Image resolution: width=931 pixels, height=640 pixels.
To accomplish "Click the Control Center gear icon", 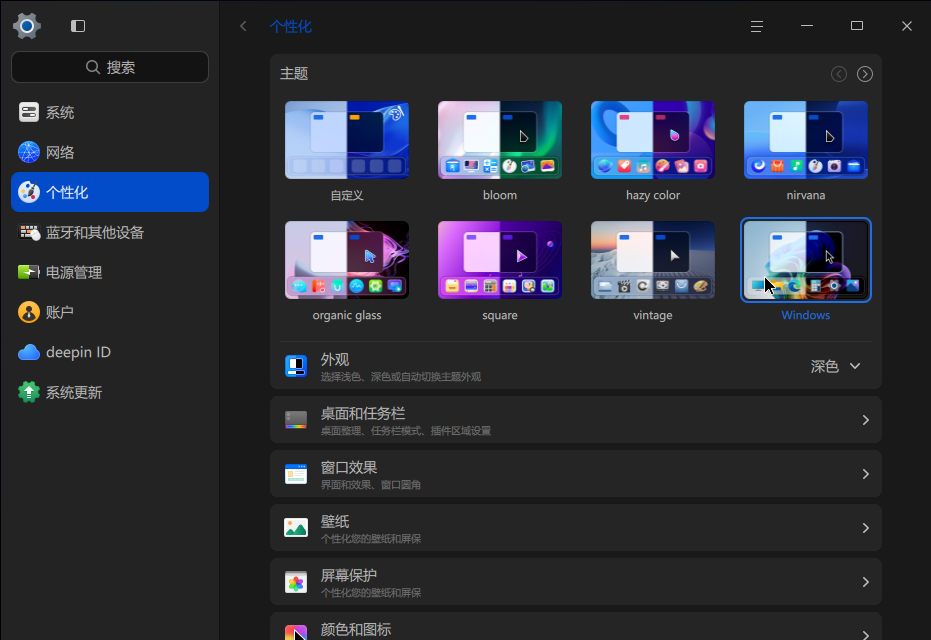I will point(27,26).
